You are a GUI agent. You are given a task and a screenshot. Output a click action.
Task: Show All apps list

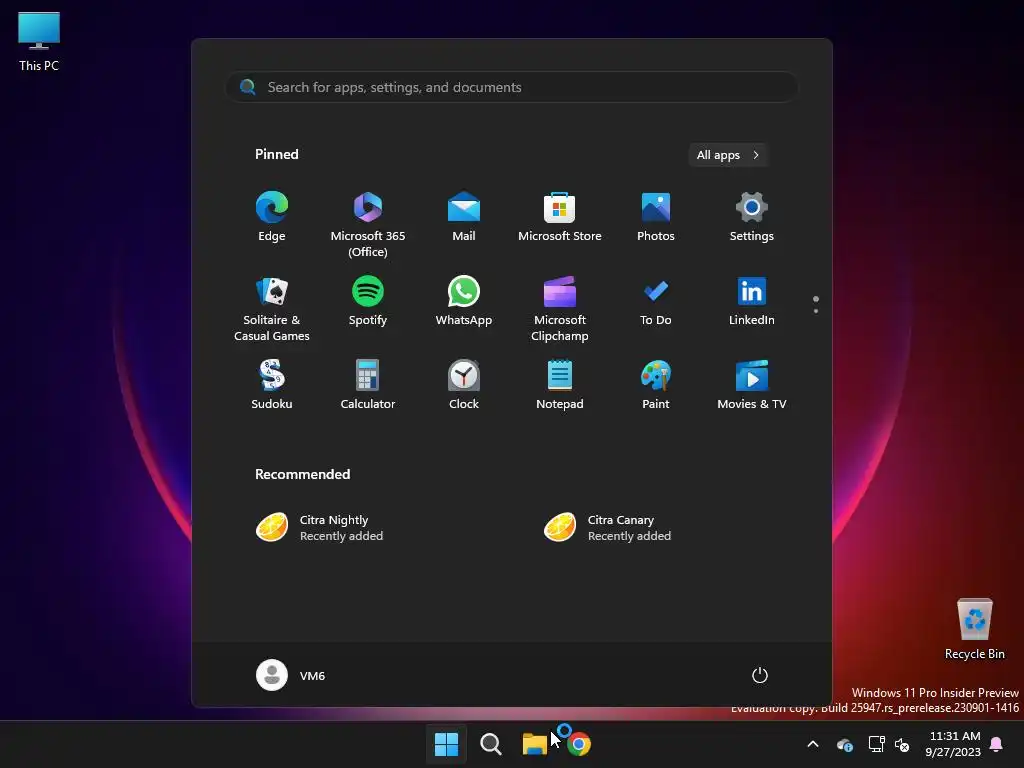pyautogui.click(x=728, y=155)
